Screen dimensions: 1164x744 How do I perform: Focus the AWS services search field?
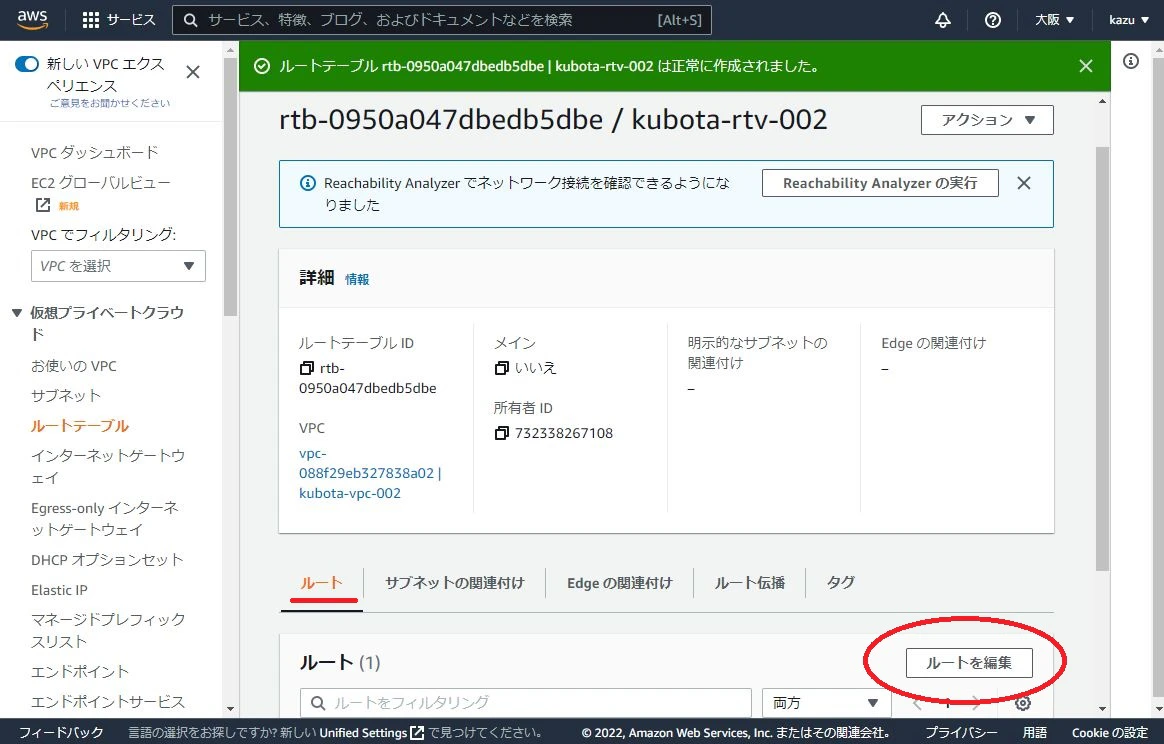[442, 20]
